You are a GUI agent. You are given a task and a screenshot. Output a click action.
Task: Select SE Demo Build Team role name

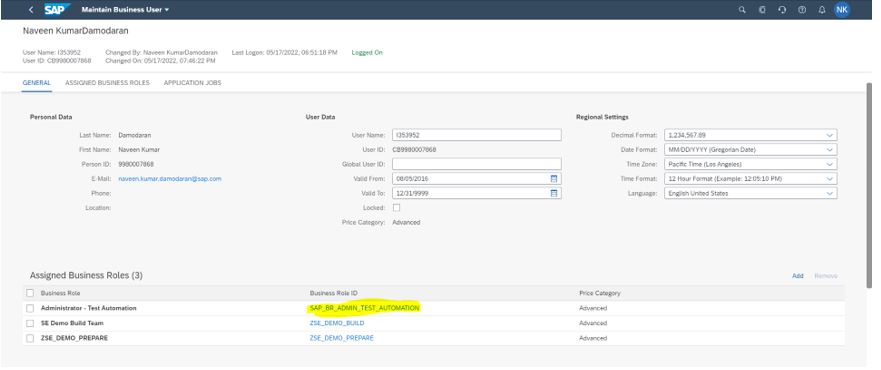72,323
